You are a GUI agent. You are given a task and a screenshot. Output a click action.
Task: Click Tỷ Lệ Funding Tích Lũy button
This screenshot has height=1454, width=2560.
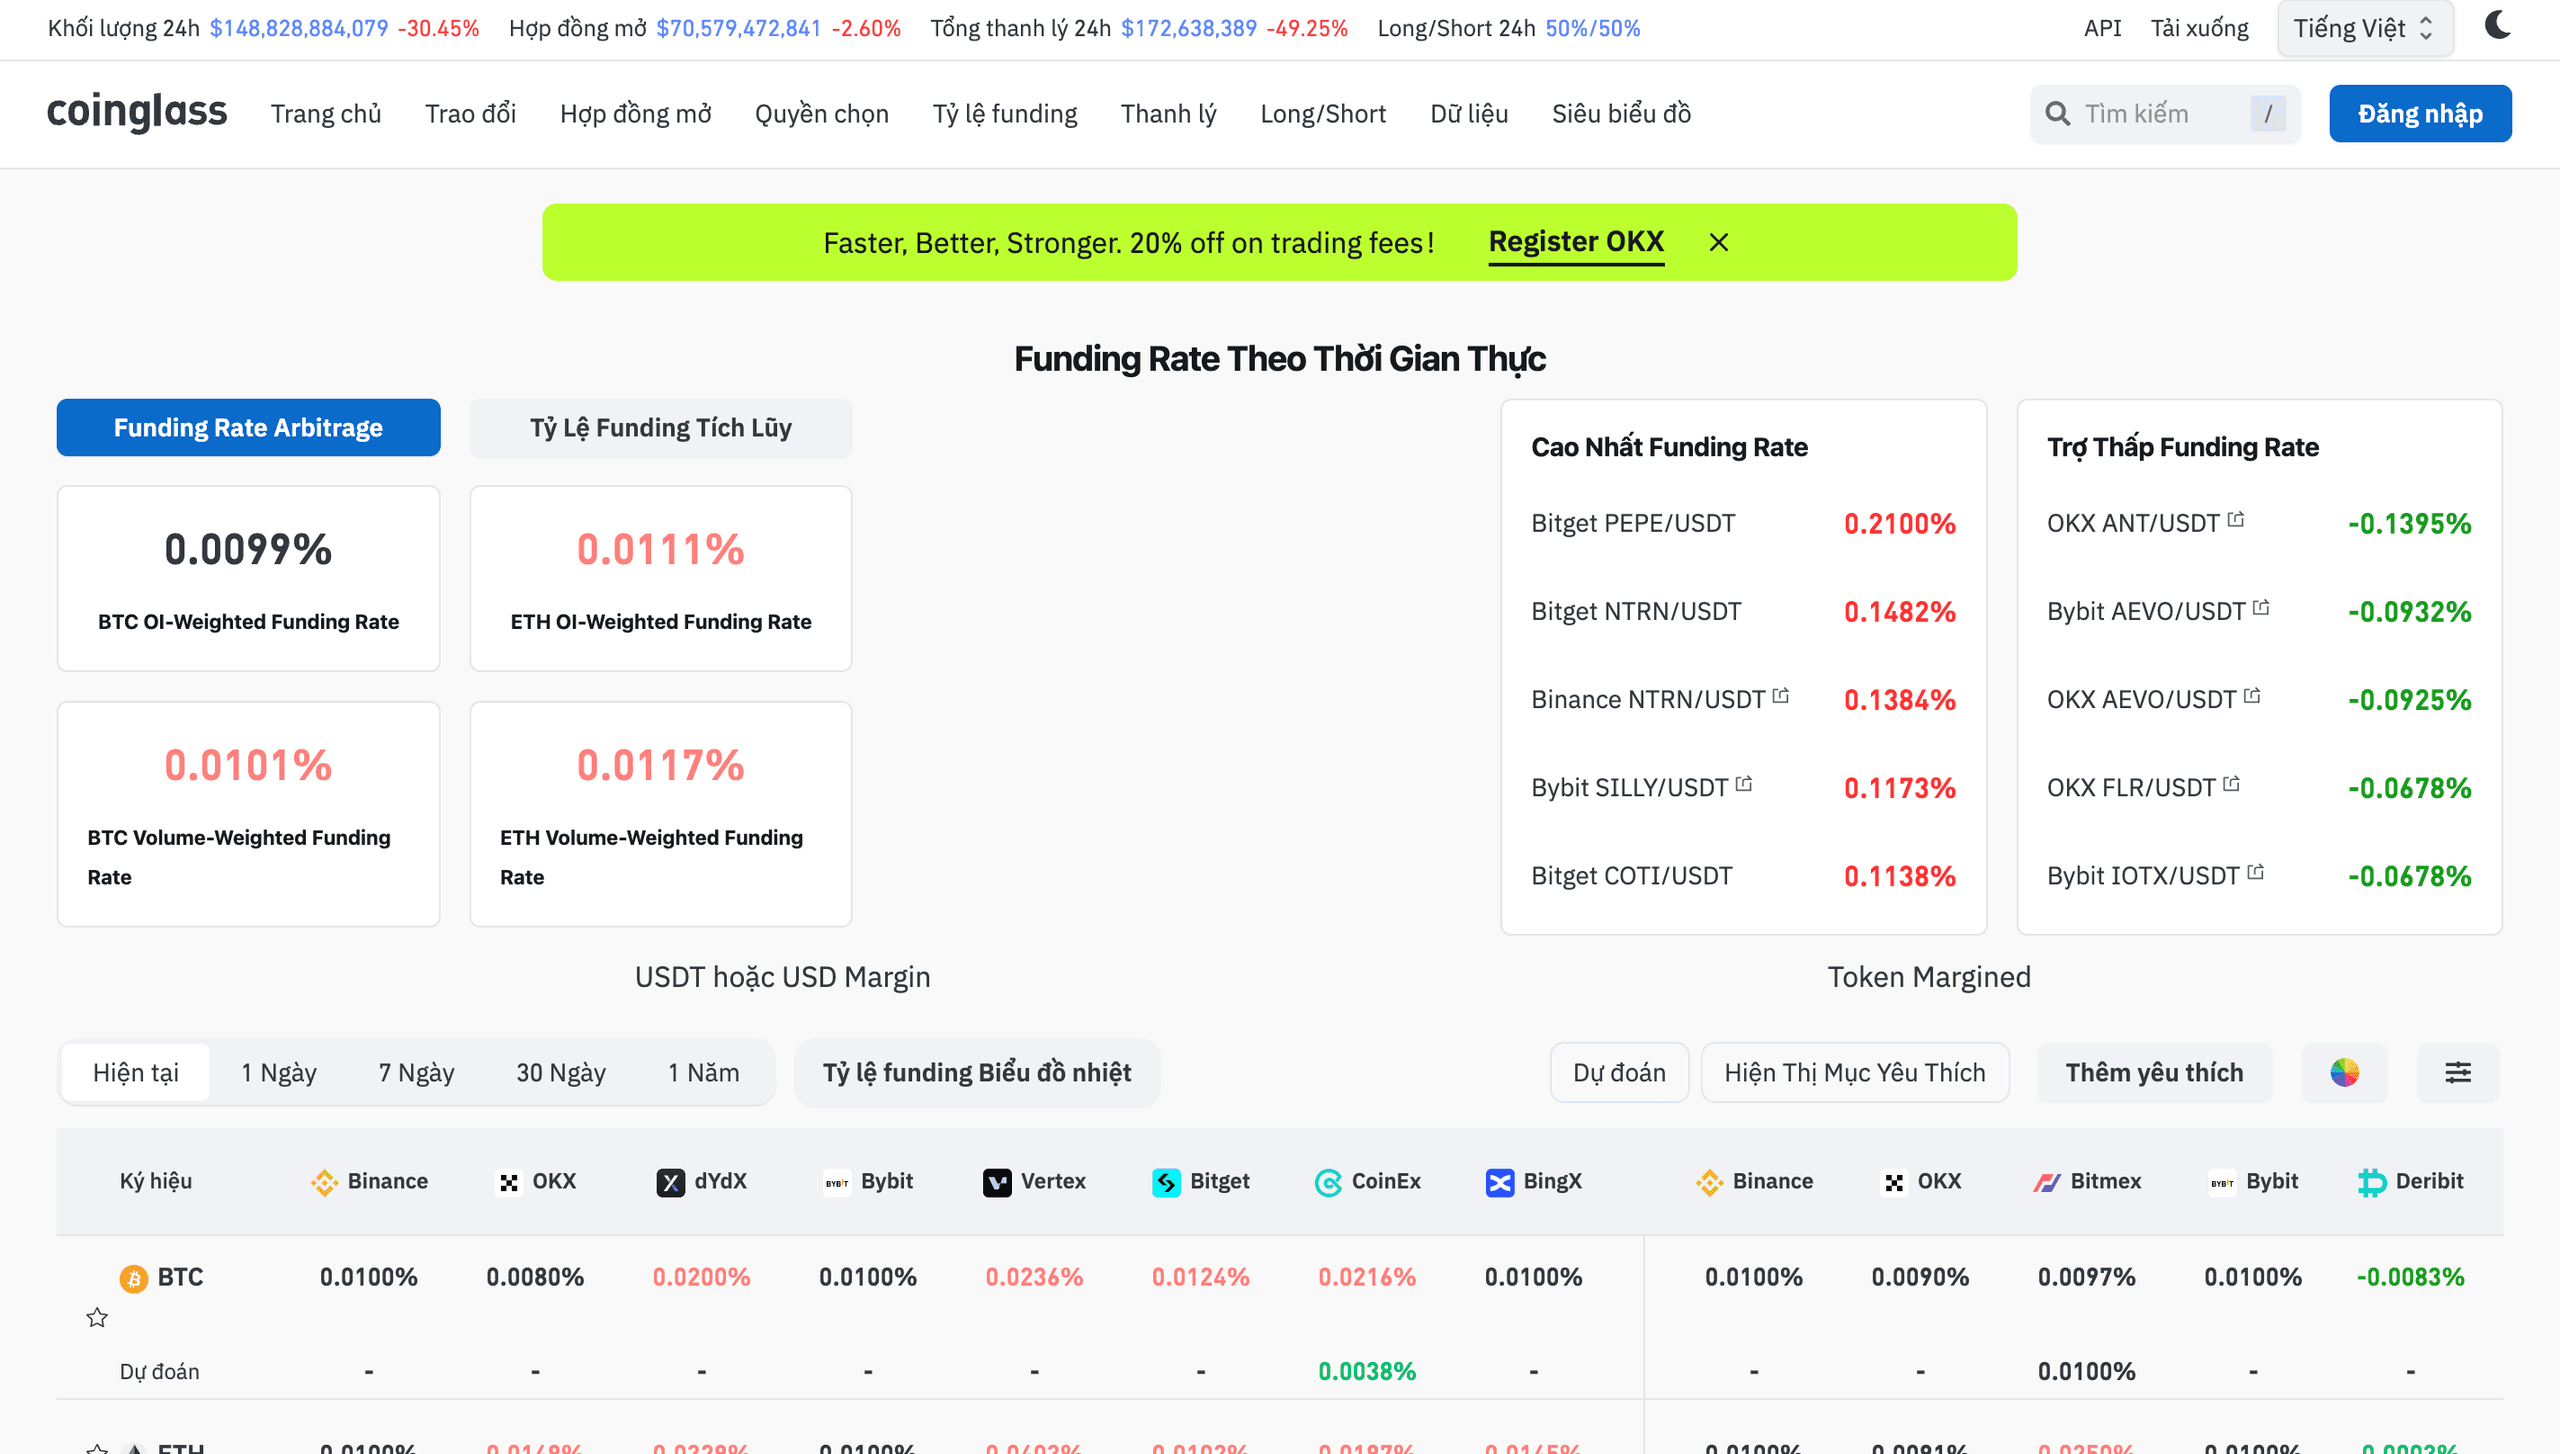click(661, 428)
